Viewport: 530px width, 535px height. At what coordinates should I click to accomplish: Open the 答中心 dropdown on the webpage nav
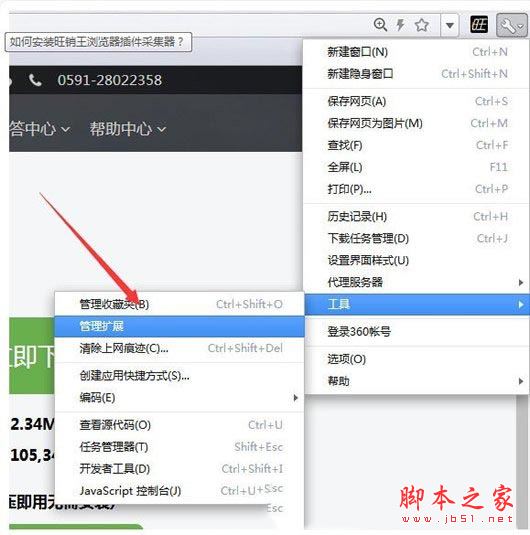click(x=39, y=129)
